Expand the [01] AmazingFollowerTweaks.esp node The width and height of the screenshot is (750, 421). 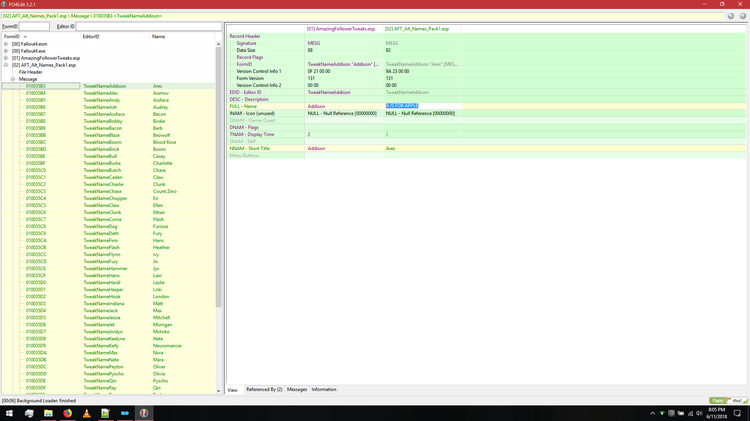click(x=6, y=58)
